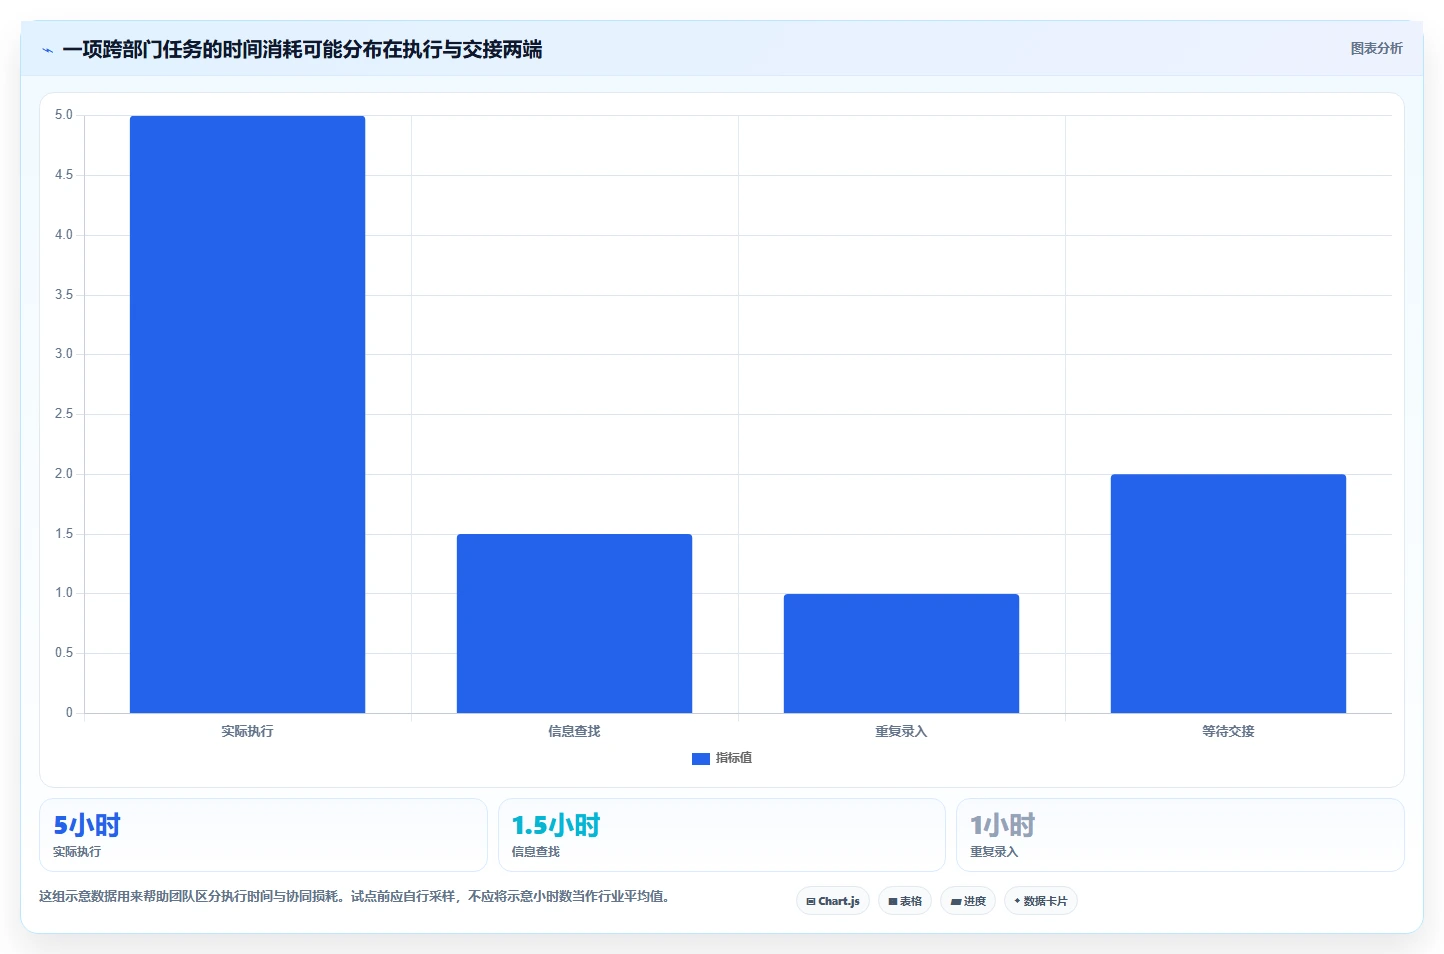The width and height of the screenshot is (1444, 954).
Task: Click the 信息查找 caption in stat card
Action: [536, 852]
